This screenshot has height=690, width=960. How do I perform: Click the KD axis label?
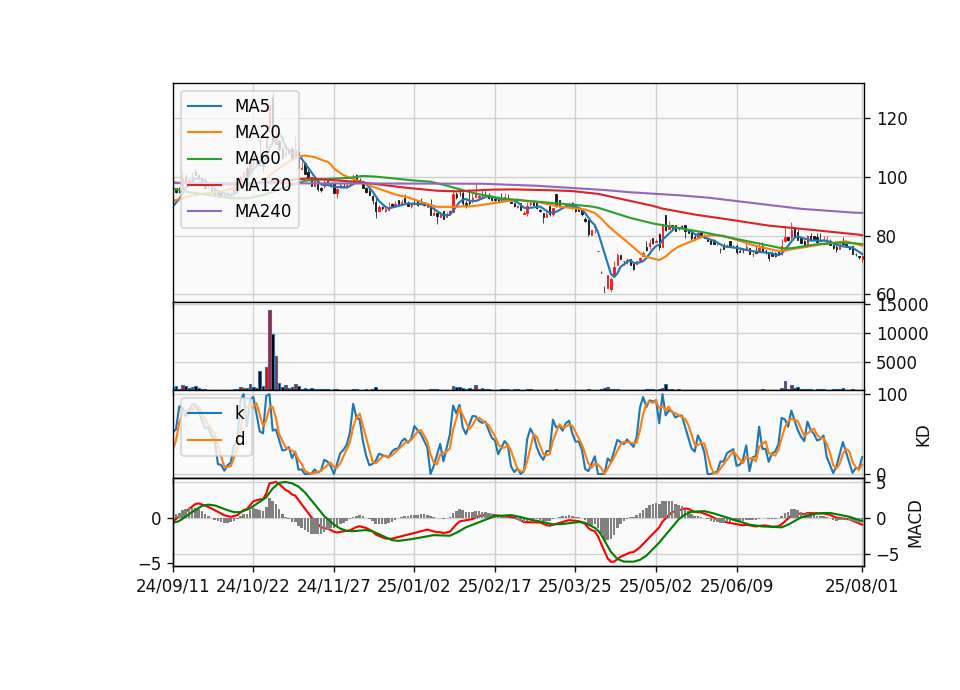[x=923, y=437]
